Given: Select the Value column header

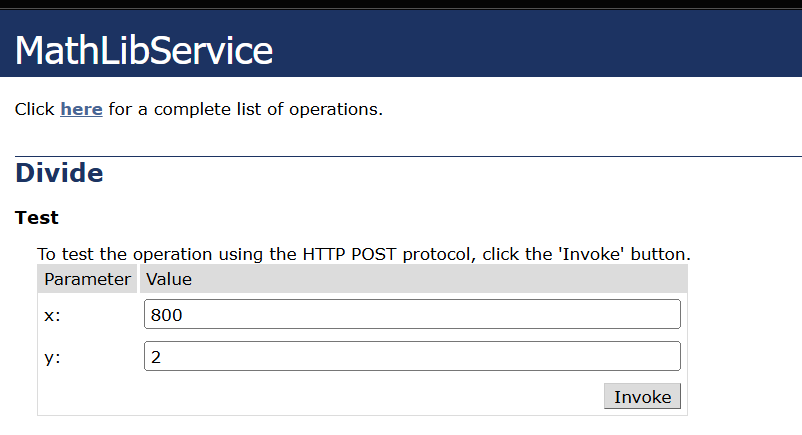Looking at the screenshot, I should (x=169, y=279).
